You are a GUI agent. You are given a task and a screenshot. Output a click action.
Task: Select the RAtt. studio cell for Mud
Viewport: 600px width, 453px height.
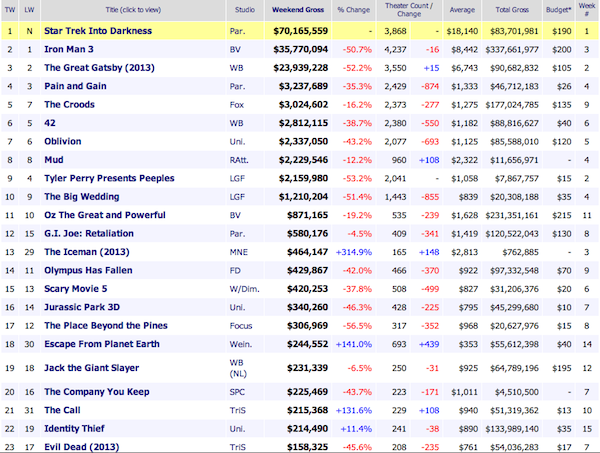pos(239,160)
